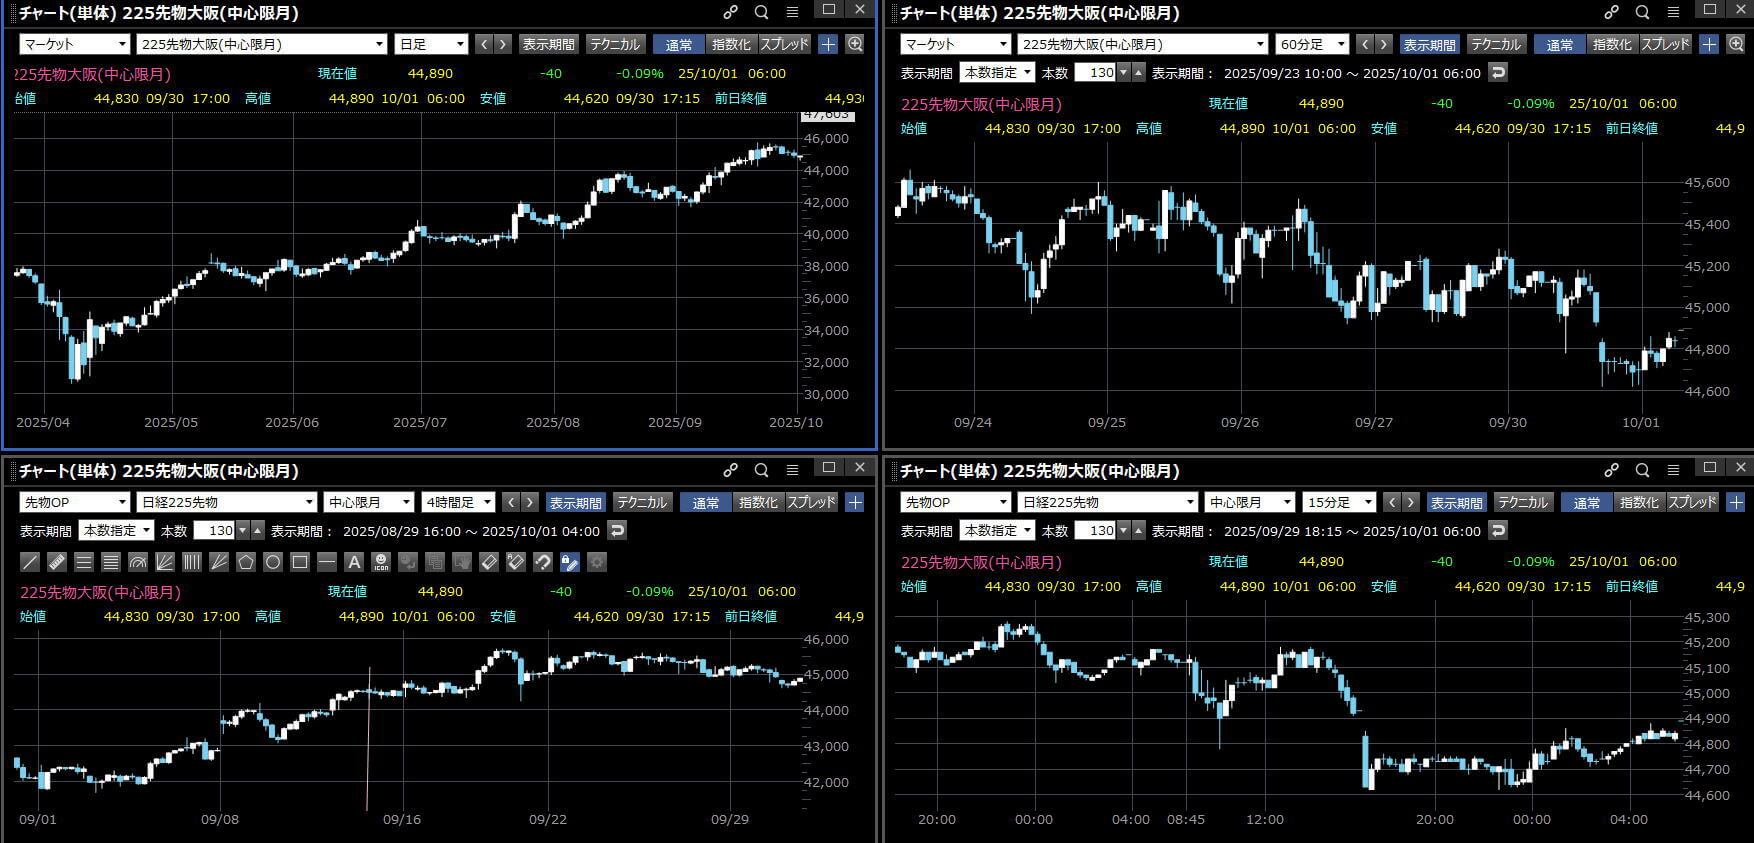Select the trend line drawing tool
The width and height of the screenshot is (1754, 843).
(30, 562)
